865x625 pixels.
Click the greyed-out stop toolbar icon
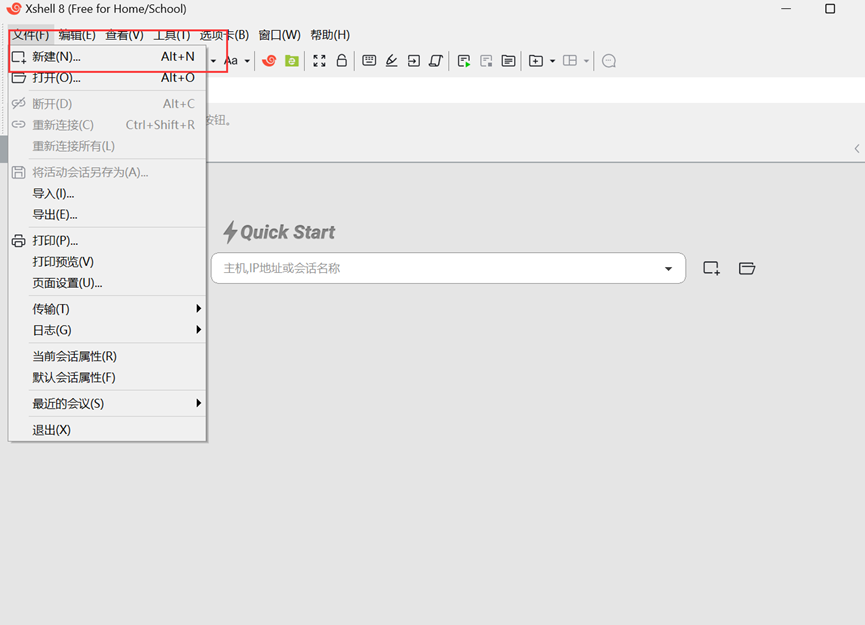(x=486, y=61)
